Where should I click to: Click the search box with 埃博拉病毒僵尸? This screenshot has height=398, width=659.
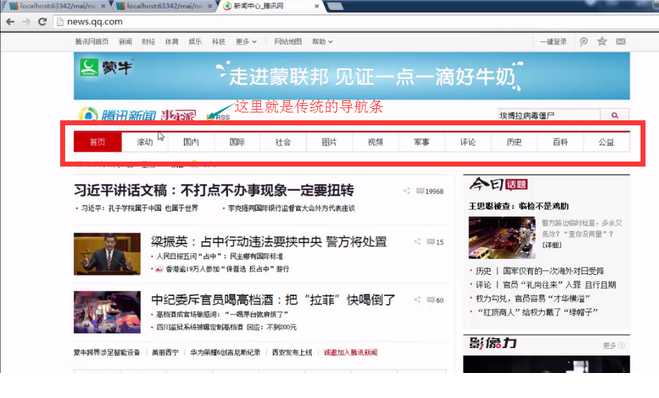point(548,115)
